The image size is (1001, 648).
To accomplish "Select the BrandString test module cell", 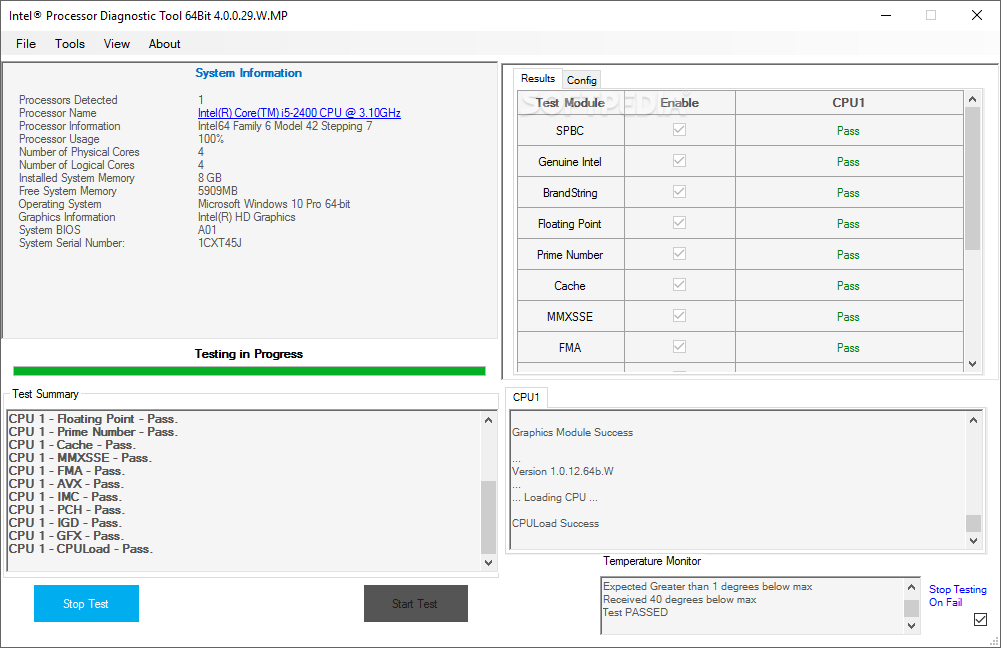I will 570,192.
